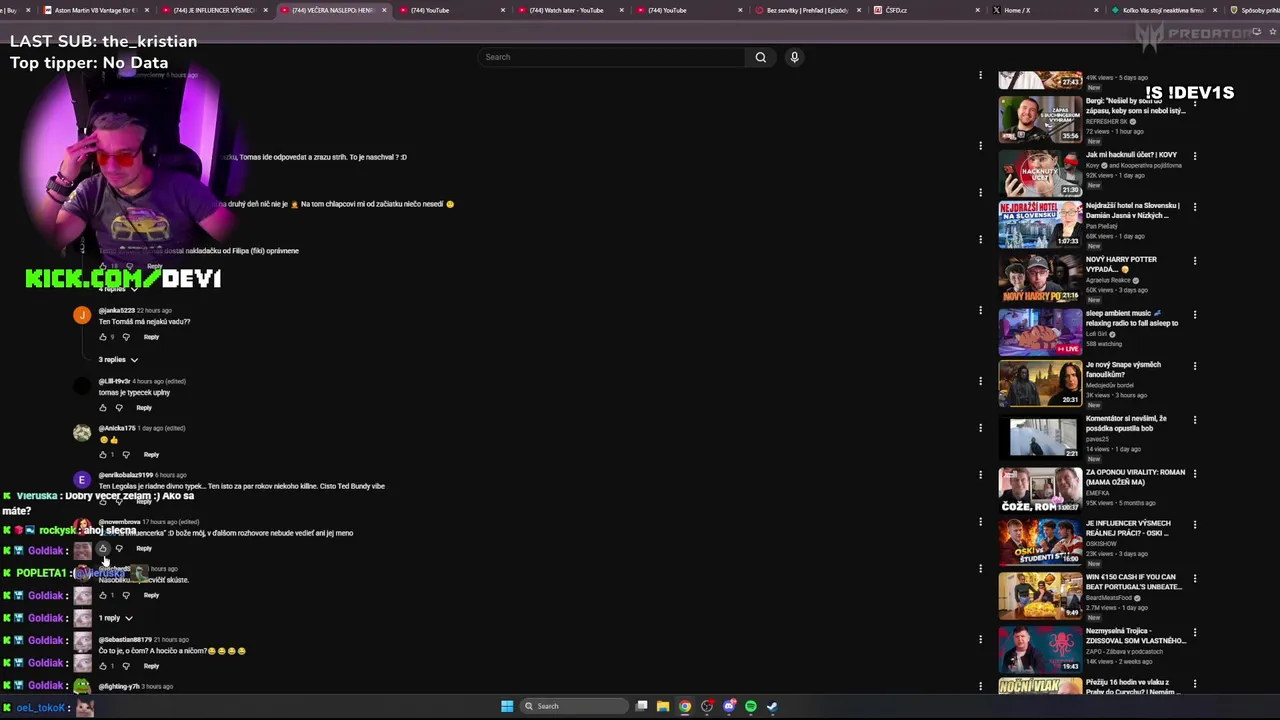Open 'Nezmyselná Trojica' video title
1280x720 pixels.
pos(1135,636)
